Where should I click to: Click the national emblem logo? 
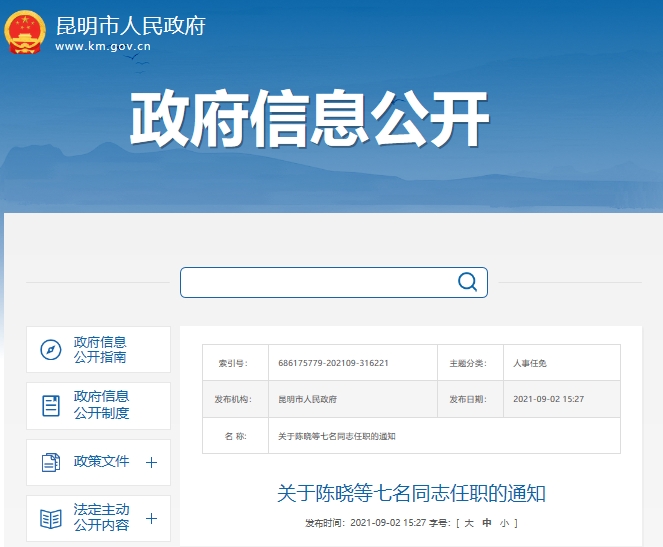[x=25, y=32]
